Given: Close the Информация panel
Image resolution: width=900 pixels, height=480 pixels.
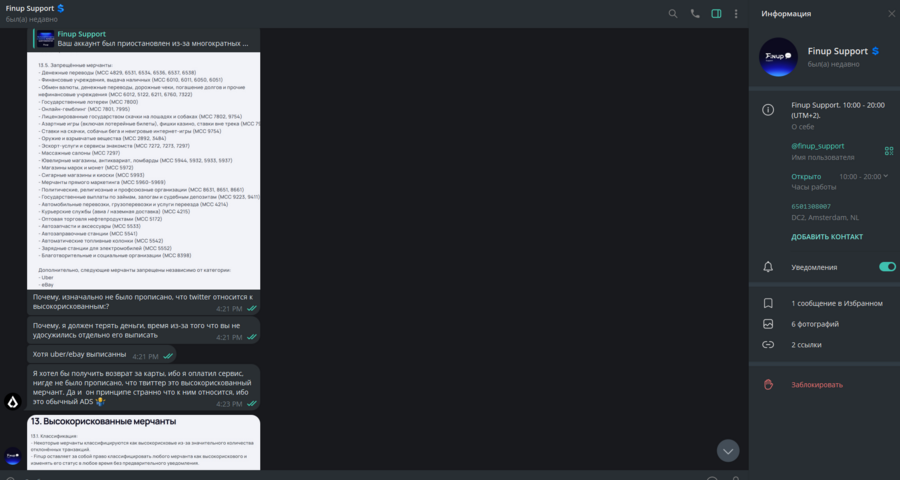Looking at the screenshot, I should coord(891,14).
